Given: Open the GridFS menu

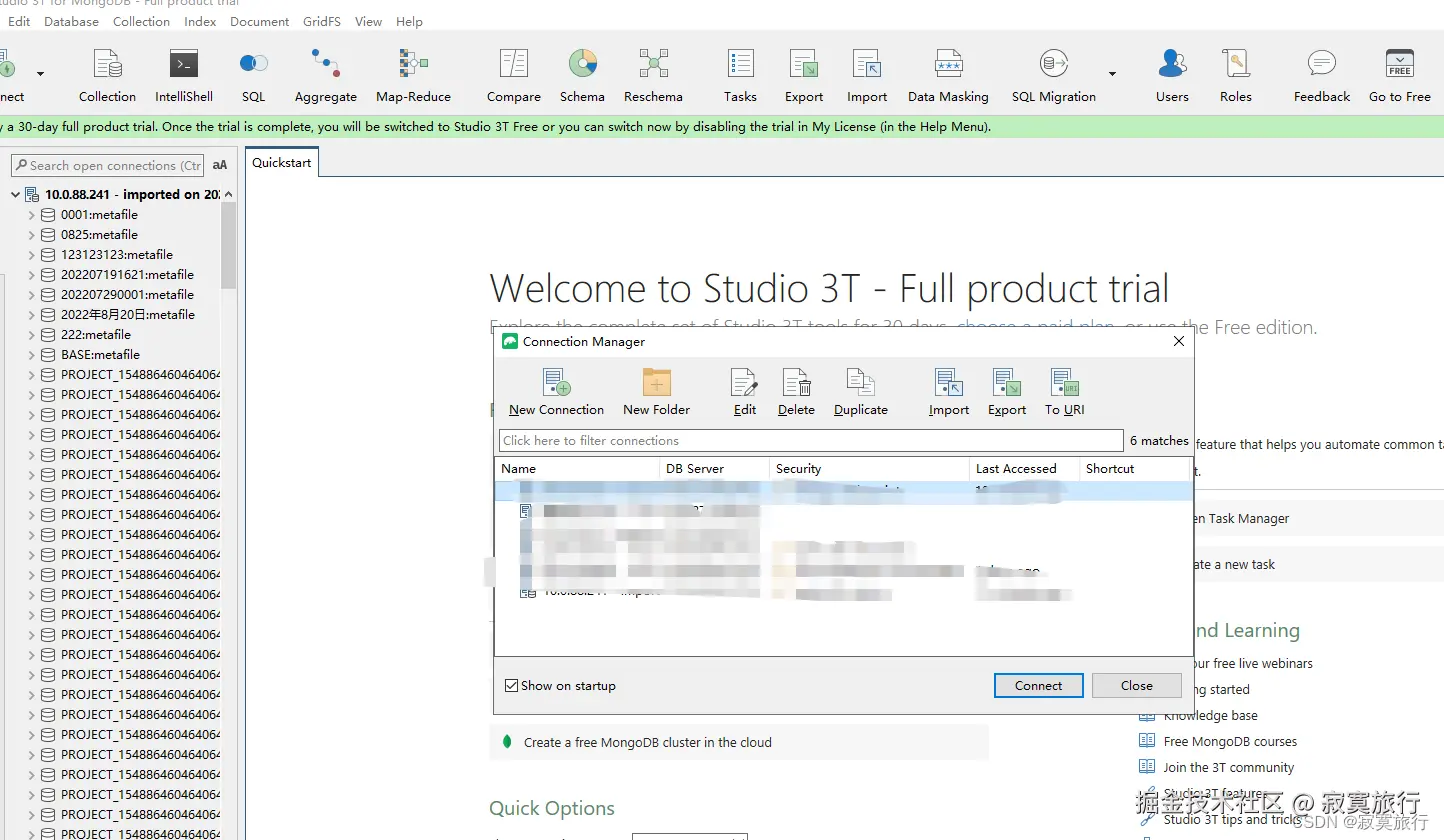Looking at the screenshot, I should [322, 21].
